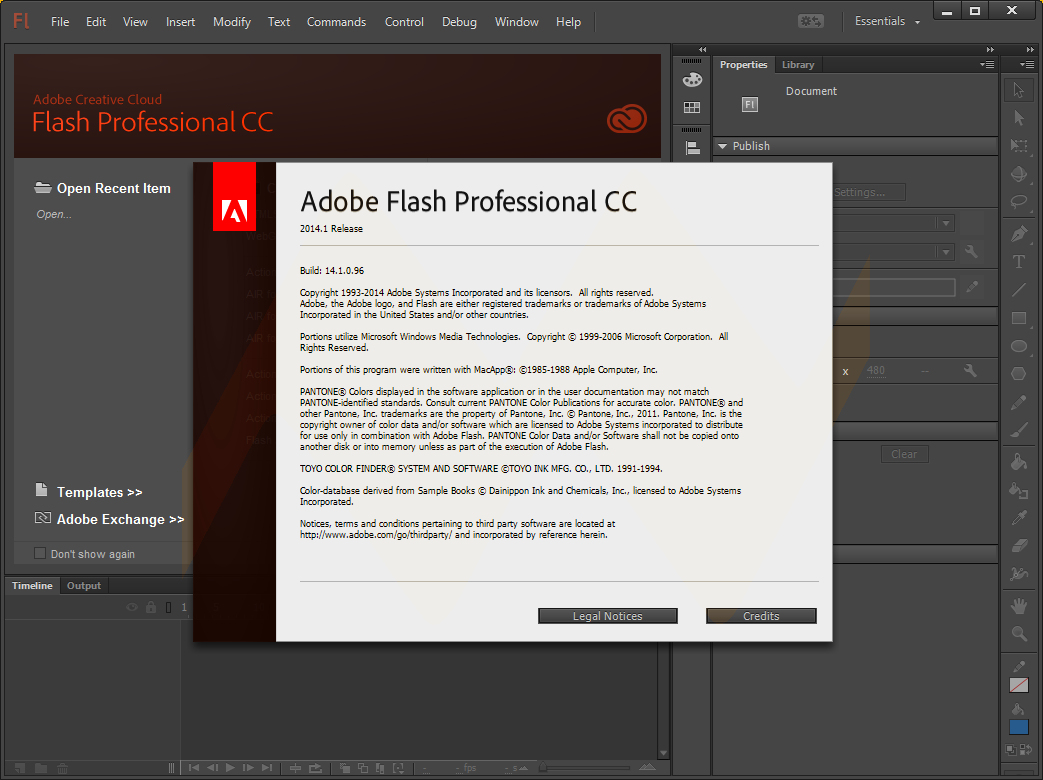Open the Debug menu

(x=459, y=22)
